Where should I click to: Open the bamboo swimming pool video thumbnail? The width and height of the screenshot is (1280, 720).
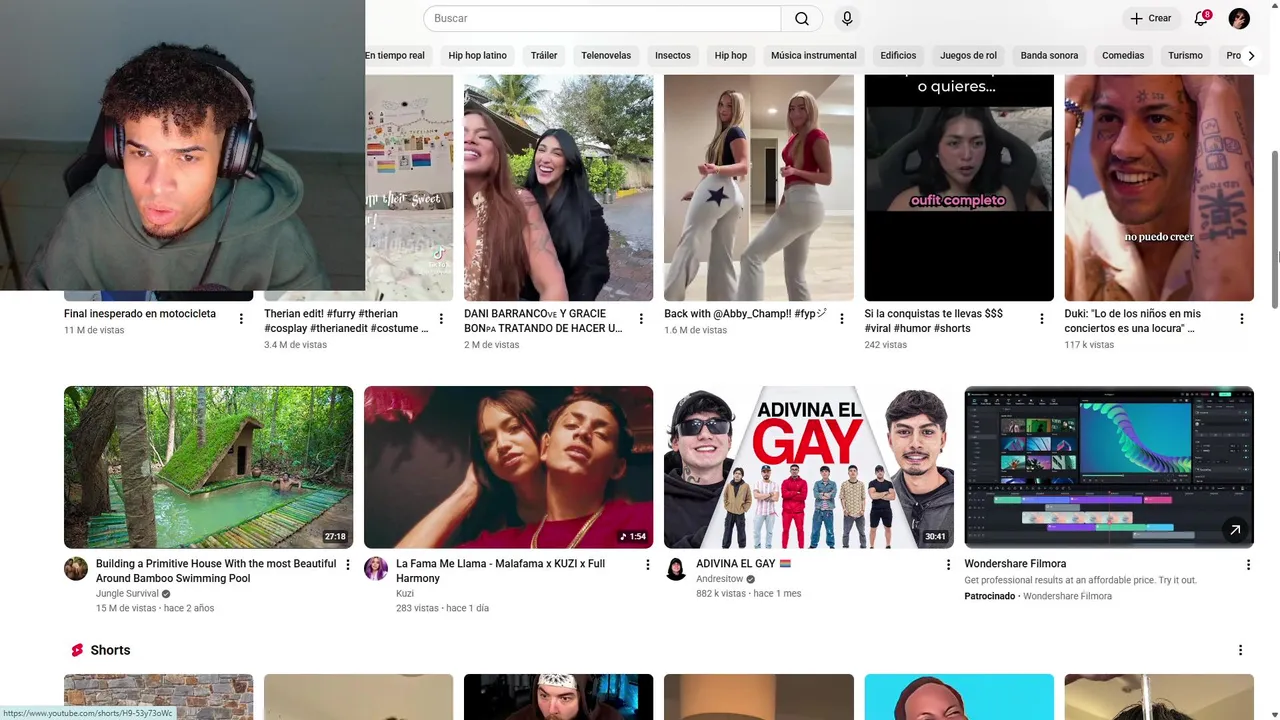point(208,467)
